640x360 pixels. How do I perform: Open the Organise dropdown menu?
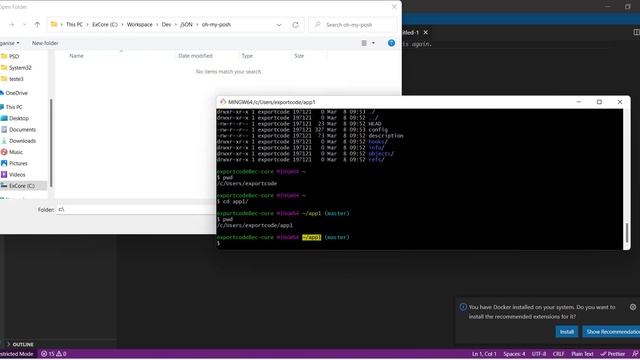[9, 43]
